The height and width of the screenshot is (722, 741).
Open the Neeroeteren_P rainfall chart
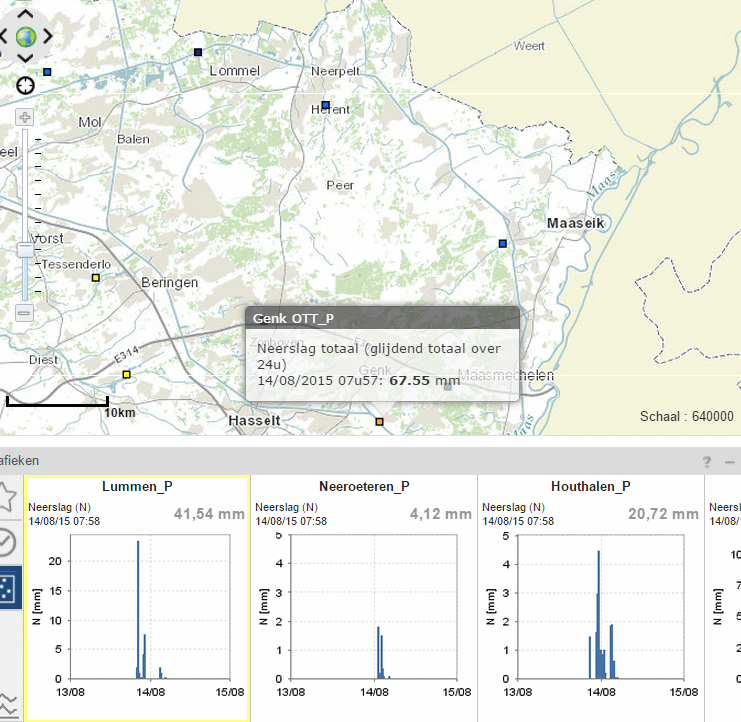(x=364, y=598)
